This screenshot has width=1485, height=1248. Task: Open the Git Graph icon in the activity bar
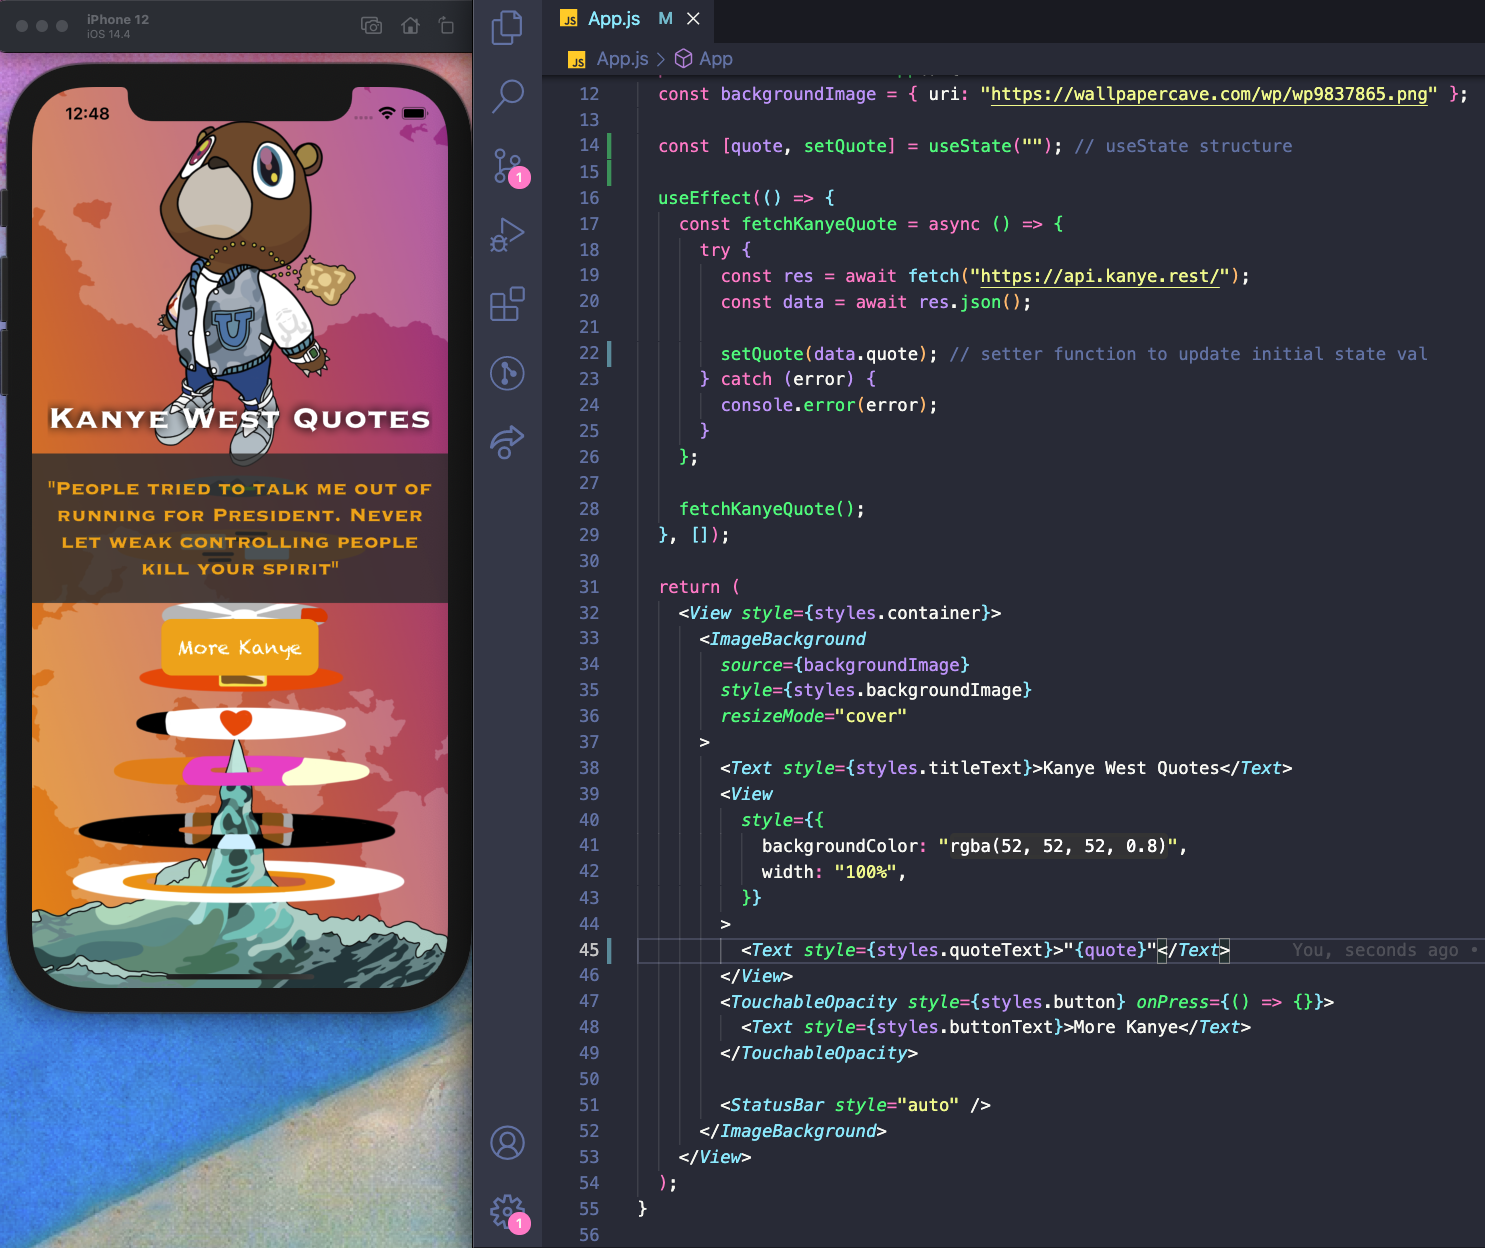pyautogui.click(x=507, y=373)
